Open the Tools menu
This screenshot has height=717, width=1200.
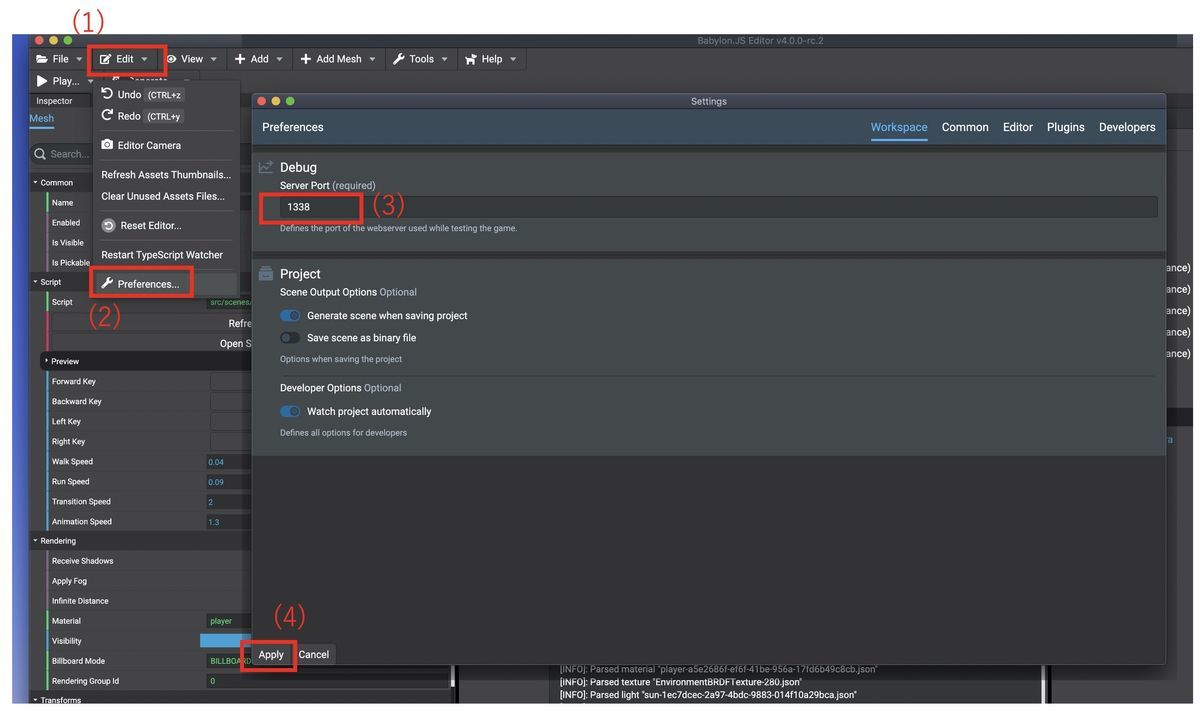[x=421, y=59]
